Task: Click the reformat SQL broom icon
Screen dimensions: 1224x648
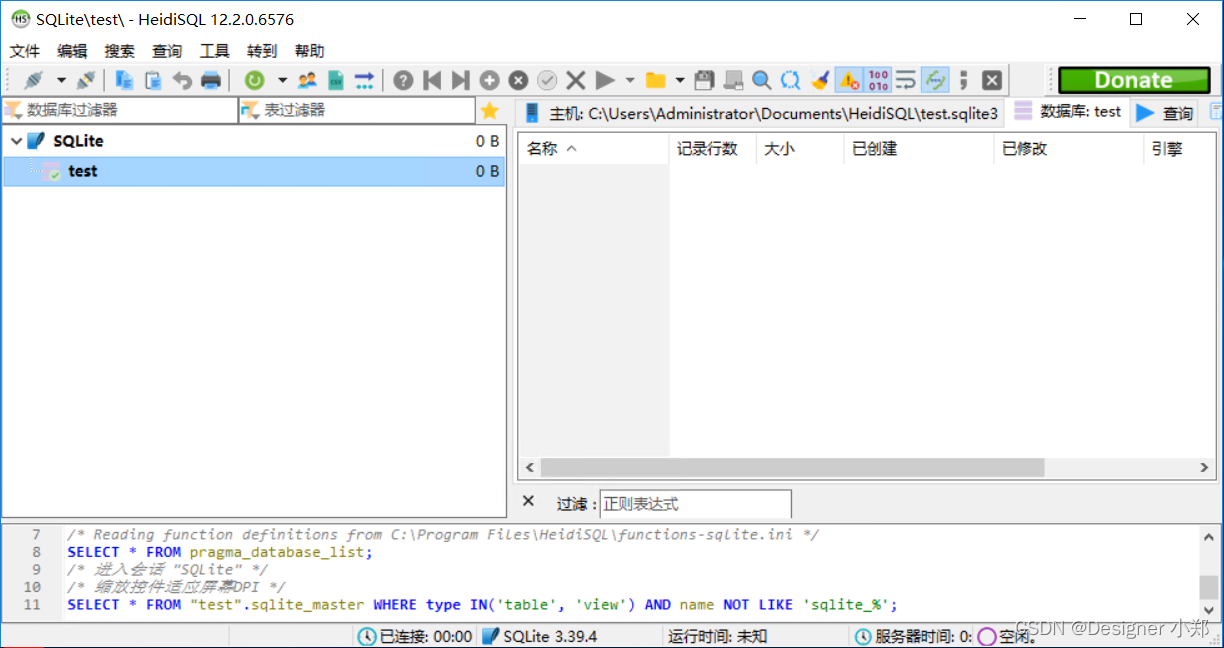Action: [820, 80]
